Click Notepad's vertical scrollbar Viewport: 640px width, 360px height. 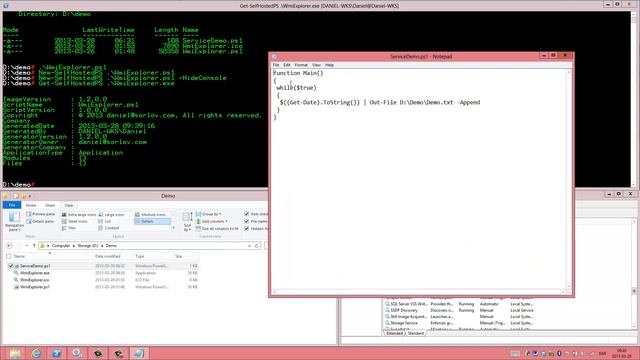pyautogui.click(x=569, y=180)
